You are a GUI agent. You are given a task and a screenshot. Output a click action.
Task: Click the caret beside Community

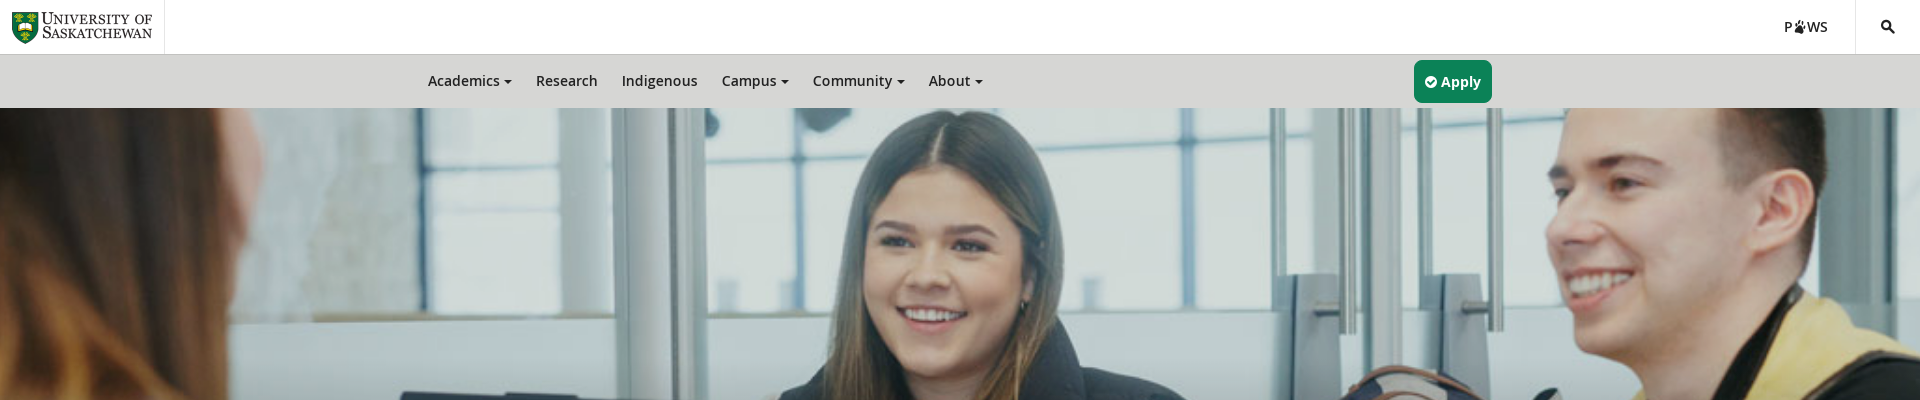(x=901, y=82)
